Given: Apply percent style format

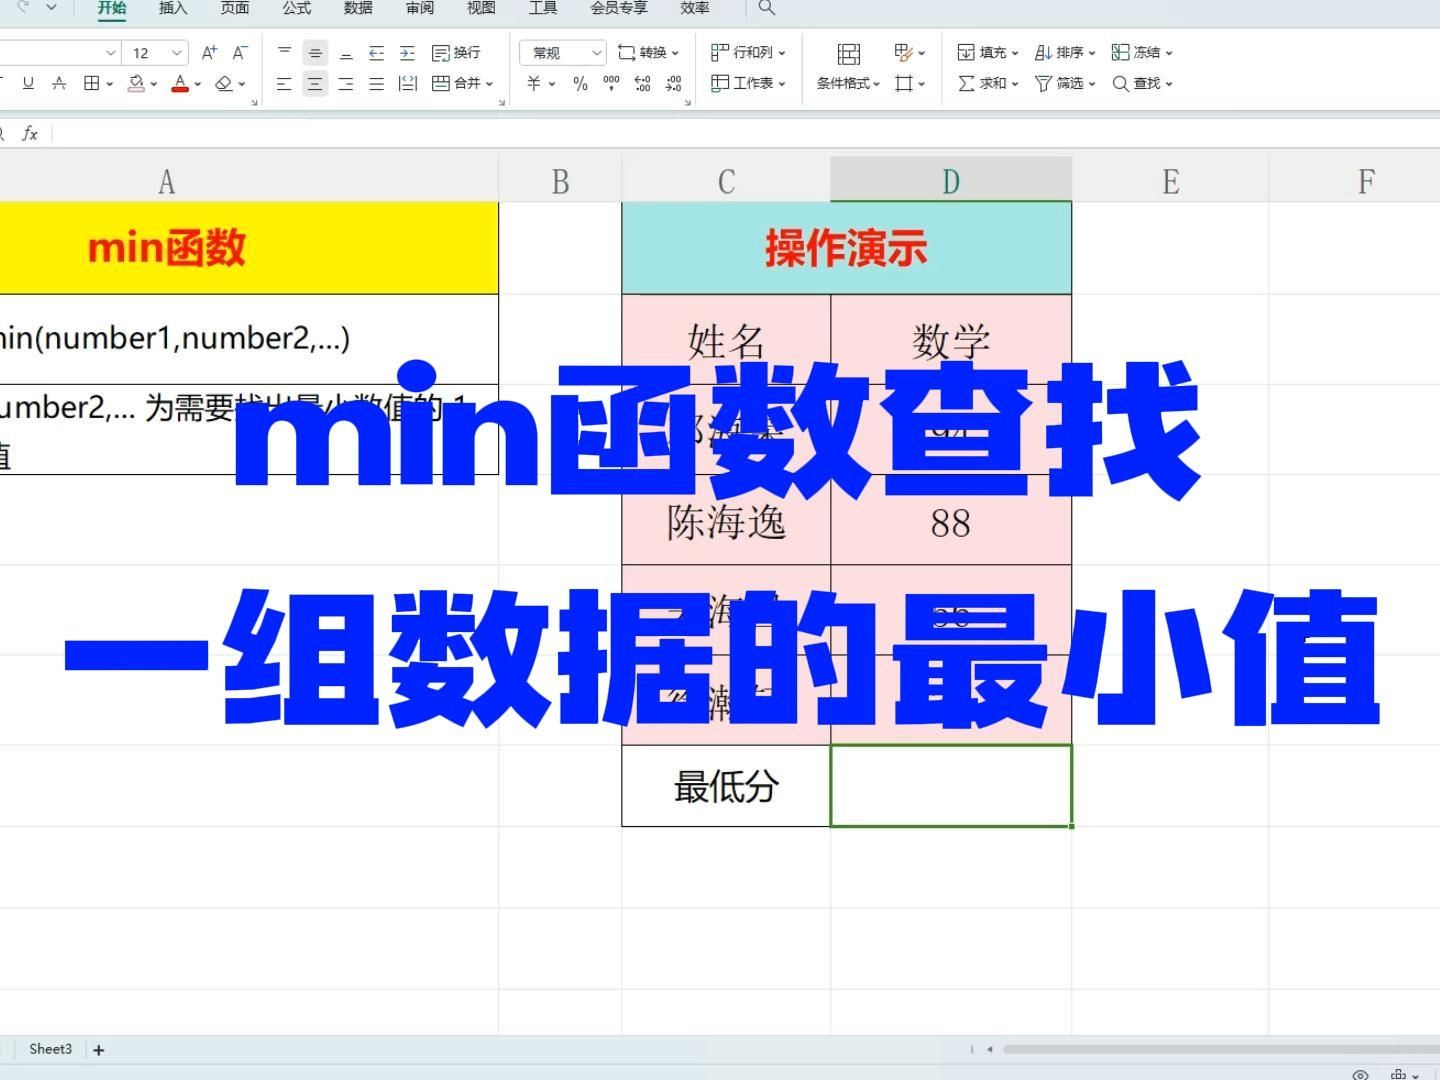Looking at the screenshot, I should point(580,83).
